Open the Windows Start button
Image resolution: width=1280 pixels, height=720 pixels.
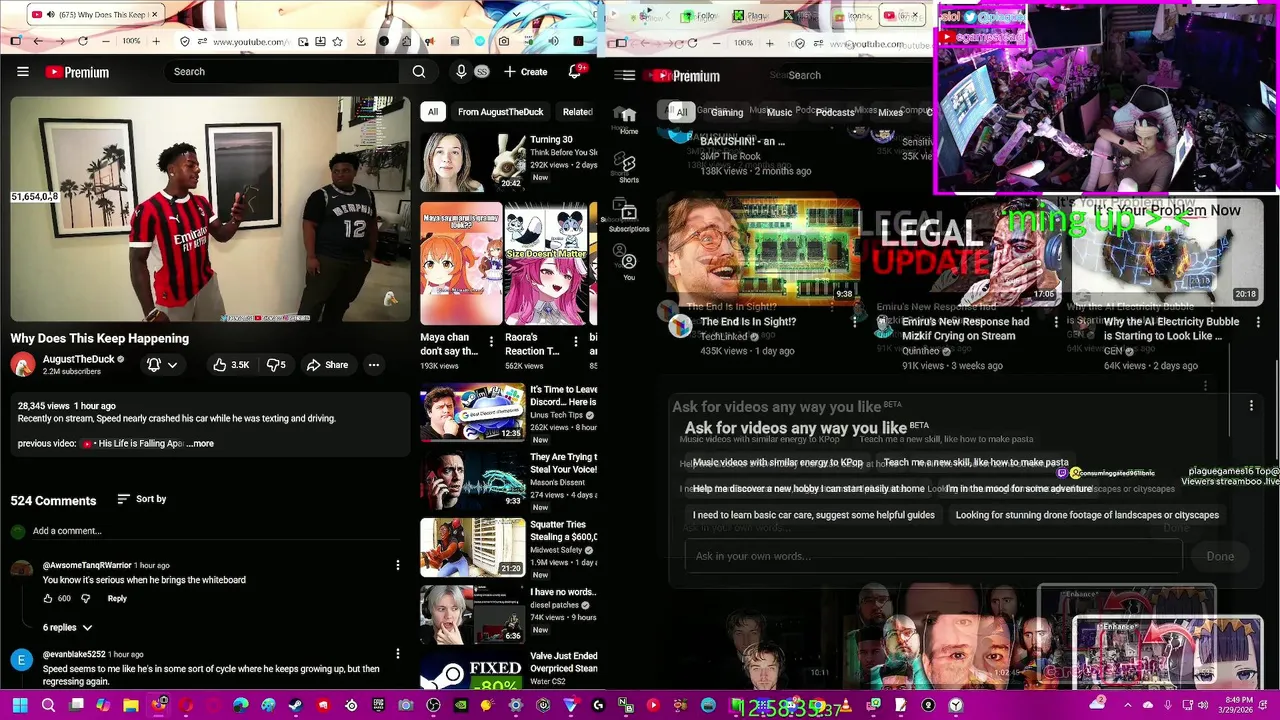click(x=20, y=706)
